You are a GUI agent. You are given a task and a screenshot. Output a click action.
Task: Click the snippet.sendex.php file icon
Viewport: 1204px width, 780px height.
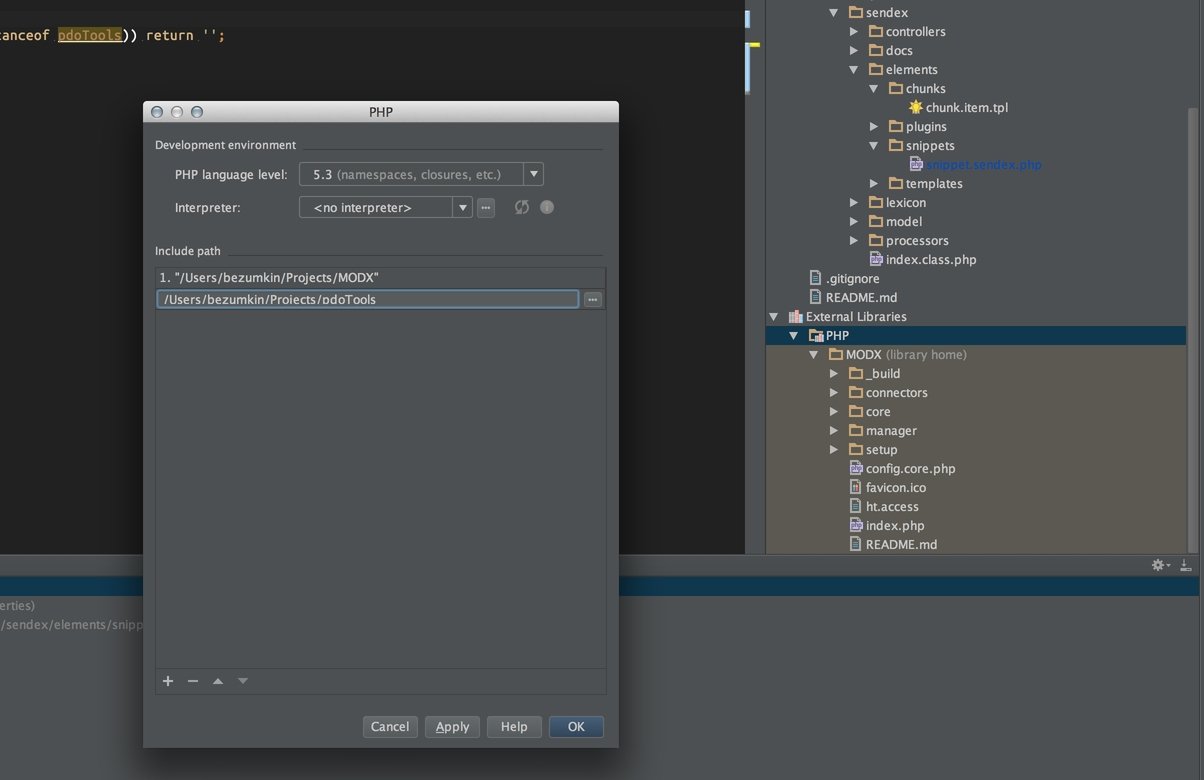(916, 164)
